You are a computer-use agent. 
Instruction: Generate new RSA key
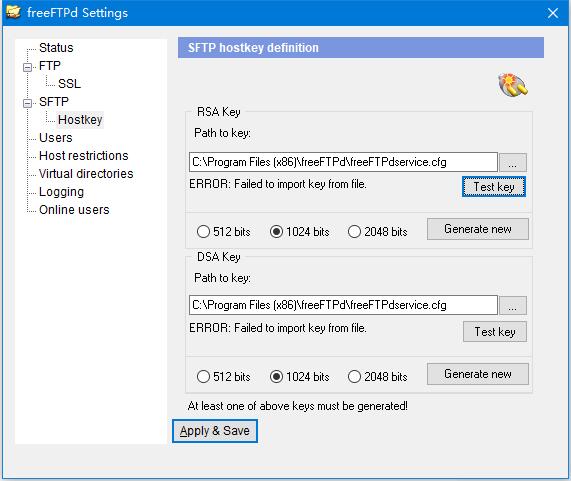[x=478, y=229]
